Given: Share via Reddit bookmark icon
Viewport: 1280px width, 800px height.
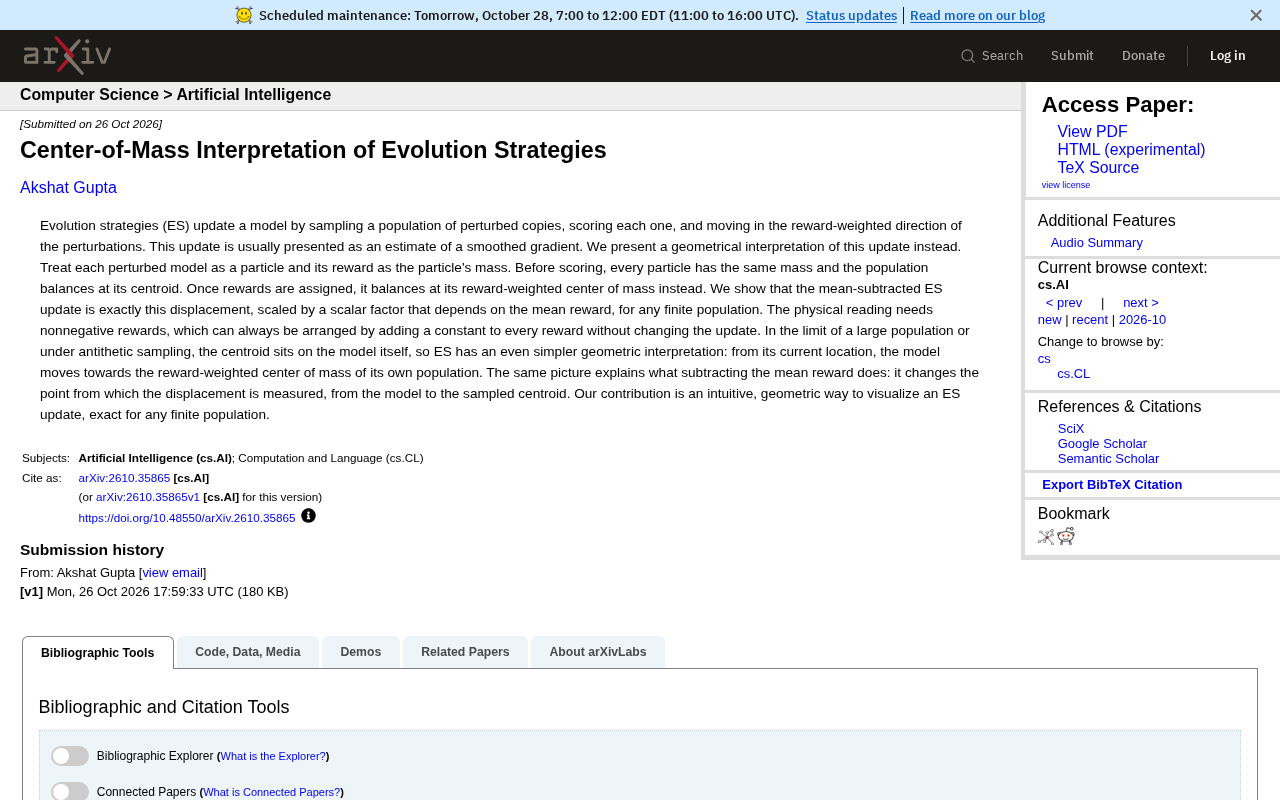Looking at the screenshot, I should [x=1066, y=536].
